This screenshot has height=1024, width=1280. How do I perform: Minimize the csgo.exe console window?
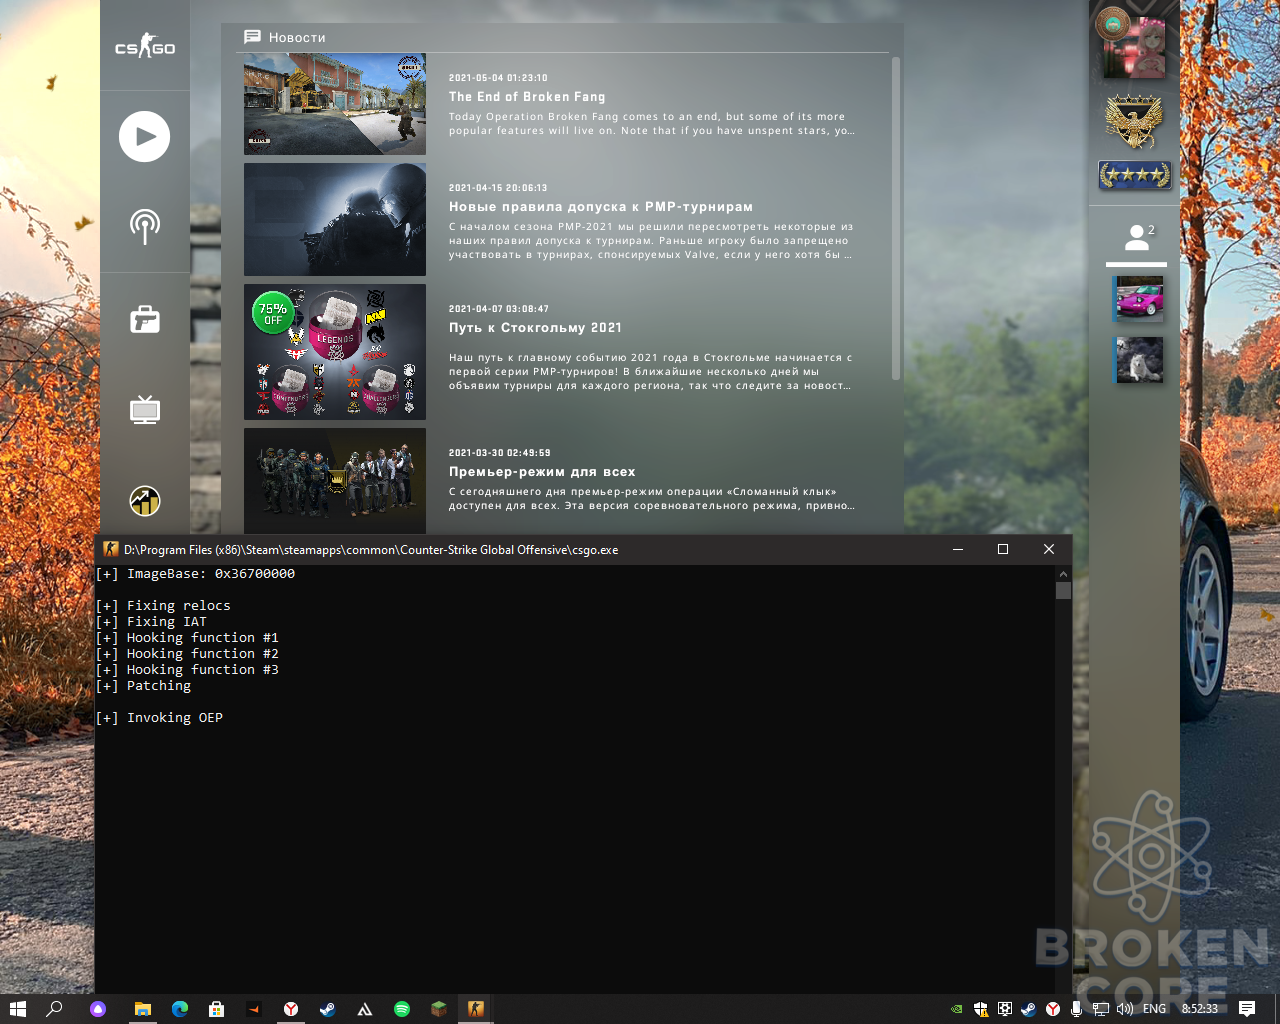coord(958,549)
